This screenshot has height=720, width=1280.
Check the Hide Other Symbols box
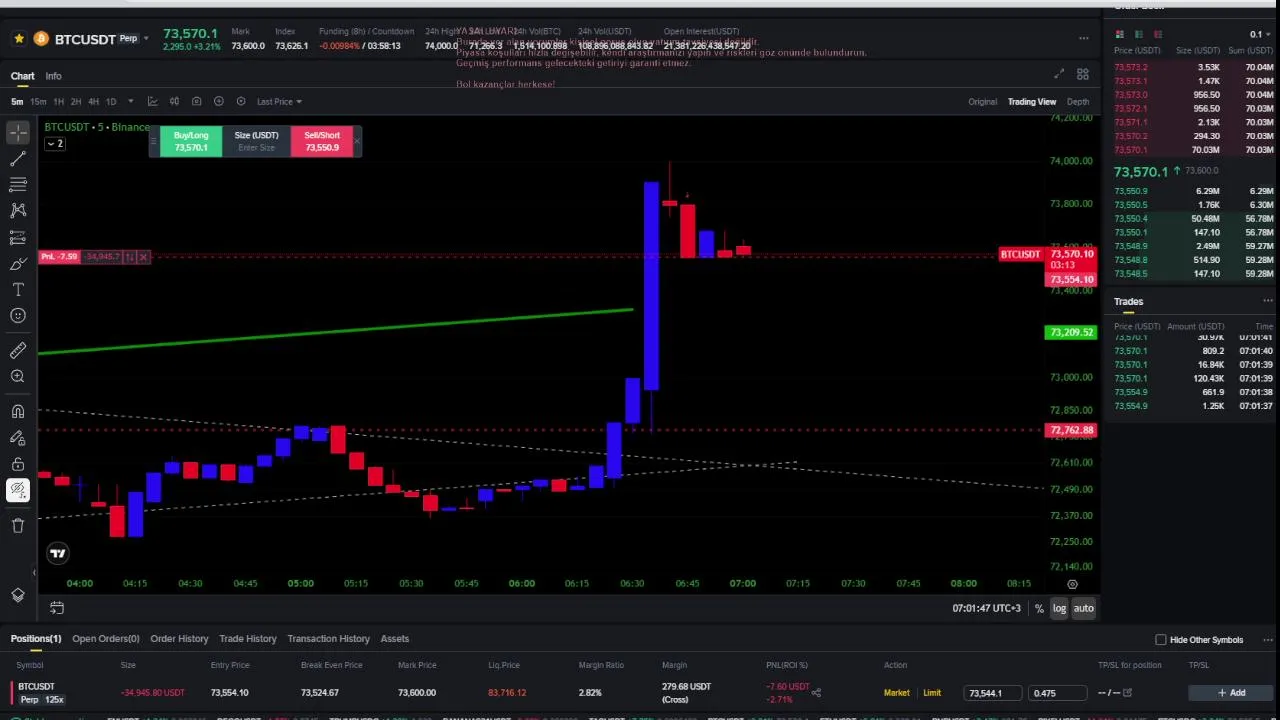[1161, 640]
